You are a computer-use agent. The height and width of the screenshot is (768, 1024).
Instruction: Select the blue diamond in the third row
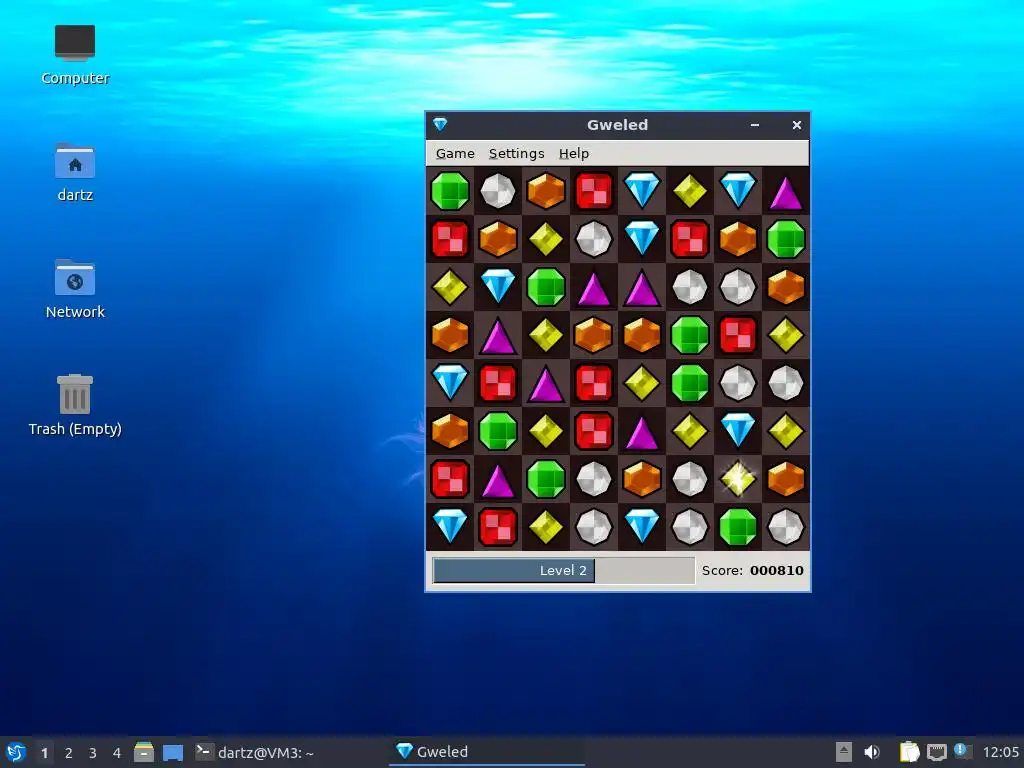(498, 286)
